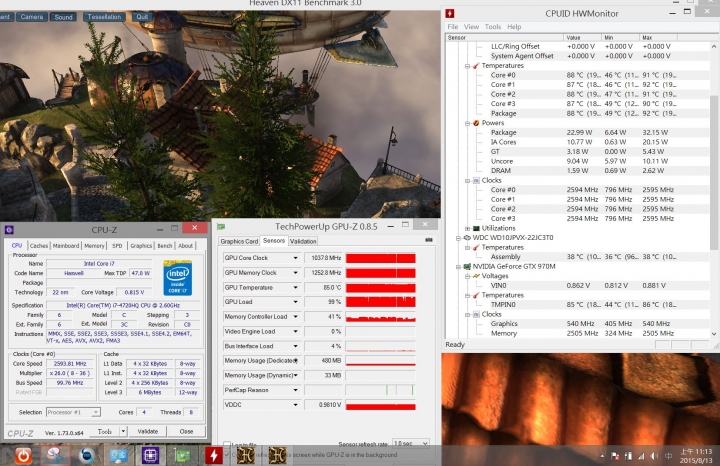Toggle the Log to file checkbox in GPU-Z
Viewport: 720px width, 466px height.
click(x=227, y=444)
